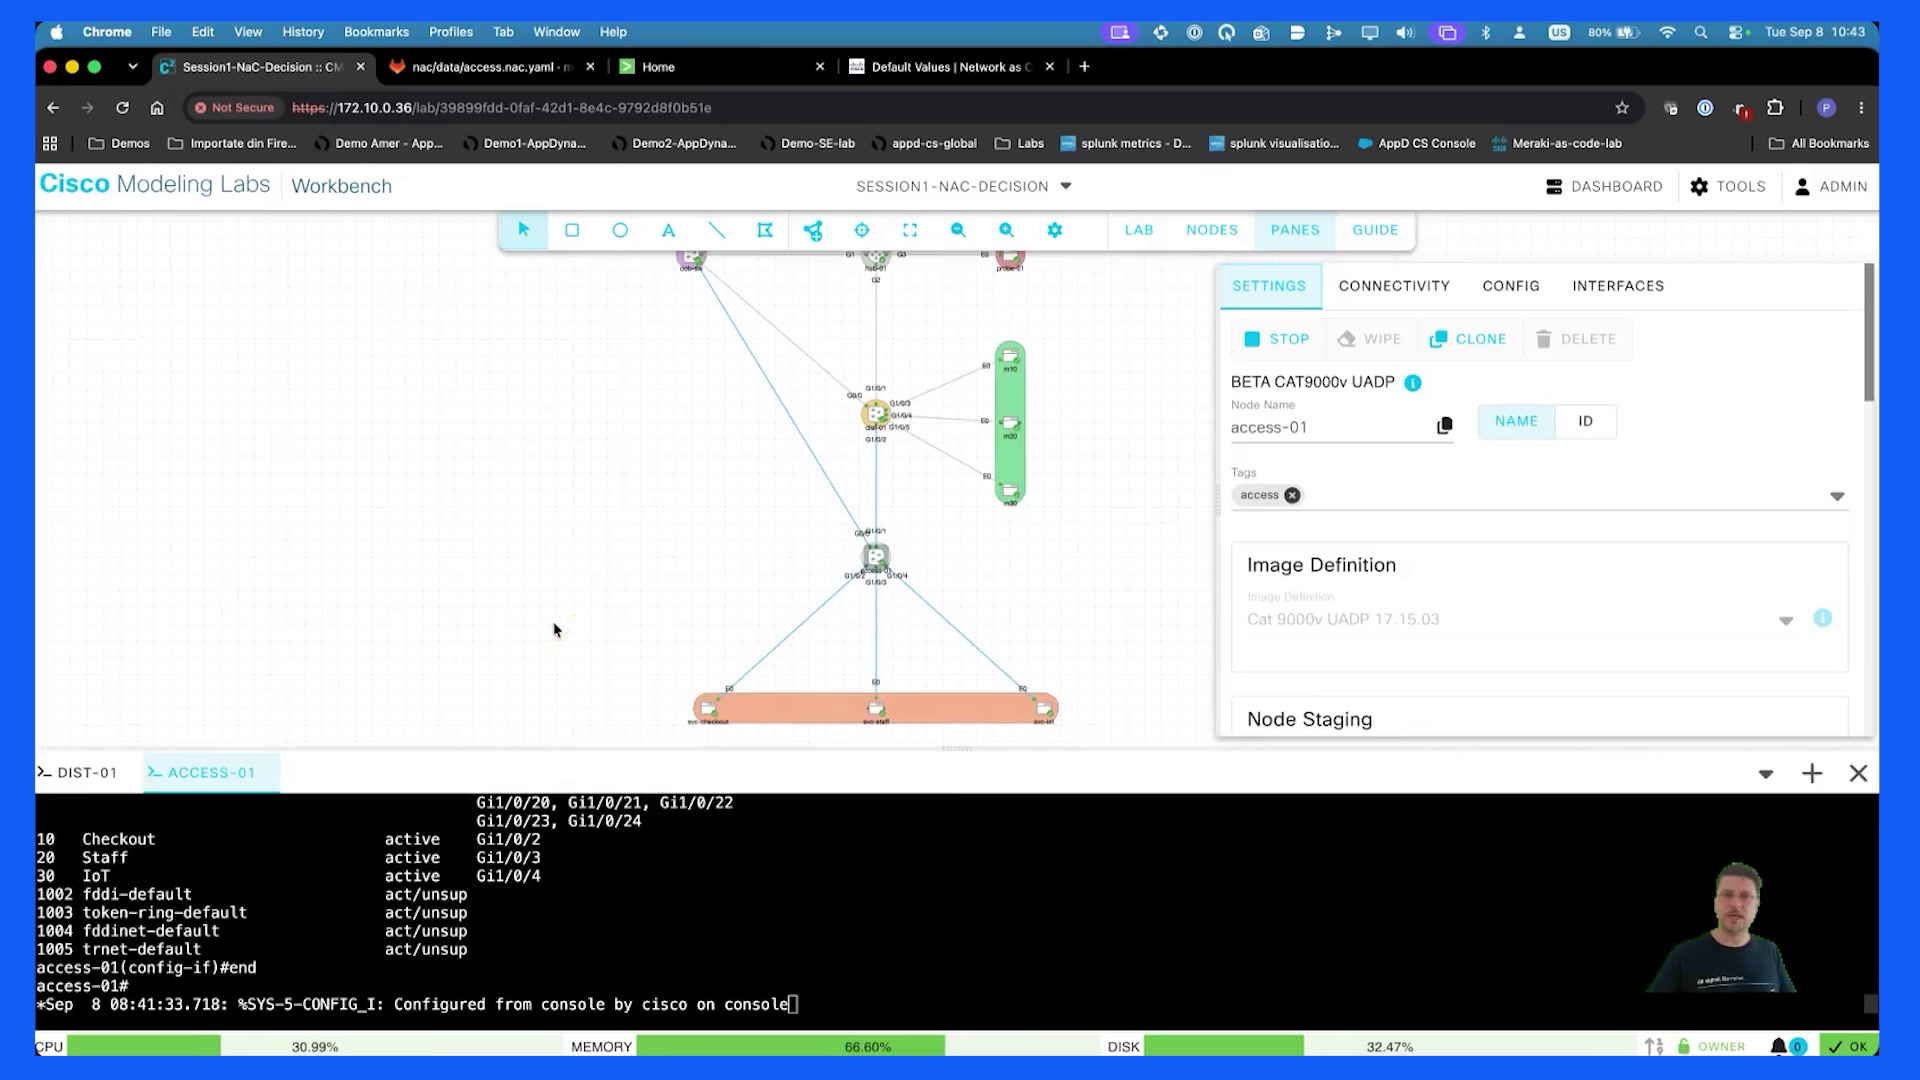
Task: Click the fit-to-screen toolbar icon
Action: (910, 230)
